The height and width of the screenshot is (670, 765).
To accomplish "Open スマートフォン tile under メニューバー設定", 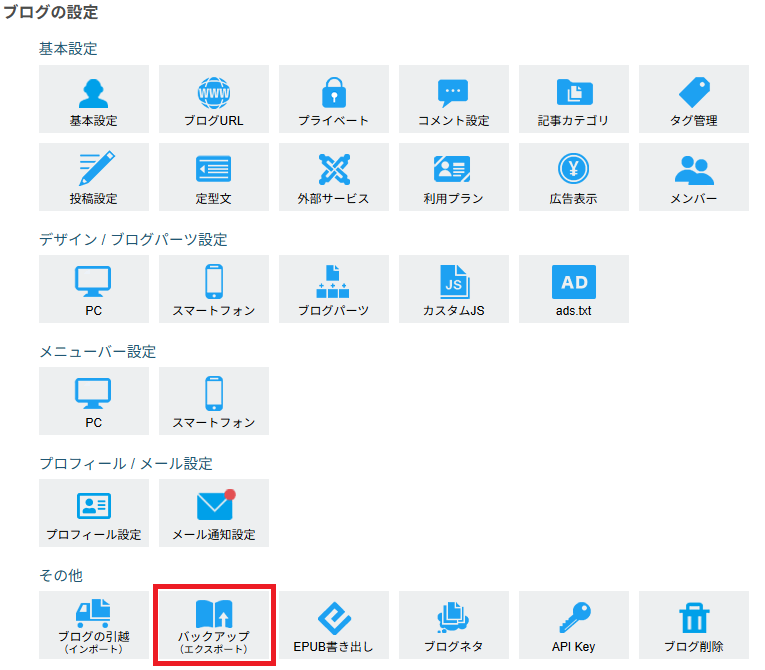I will tap(214, 401).
